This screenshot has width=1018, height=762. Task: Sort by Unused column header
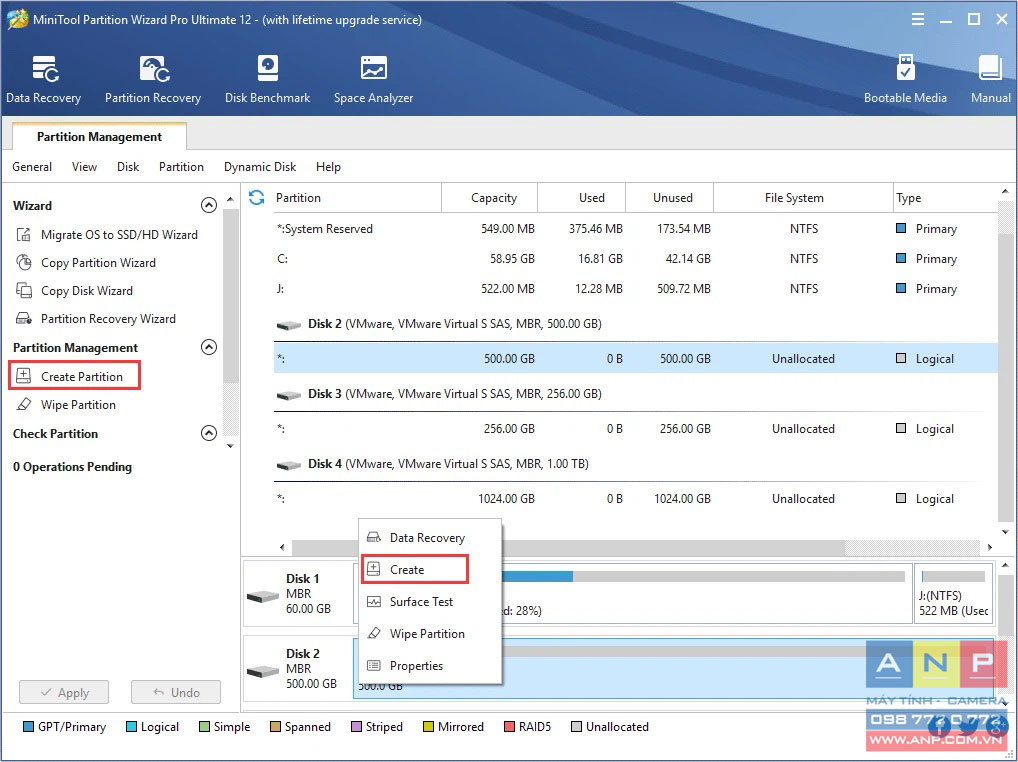tap(669, 197)
